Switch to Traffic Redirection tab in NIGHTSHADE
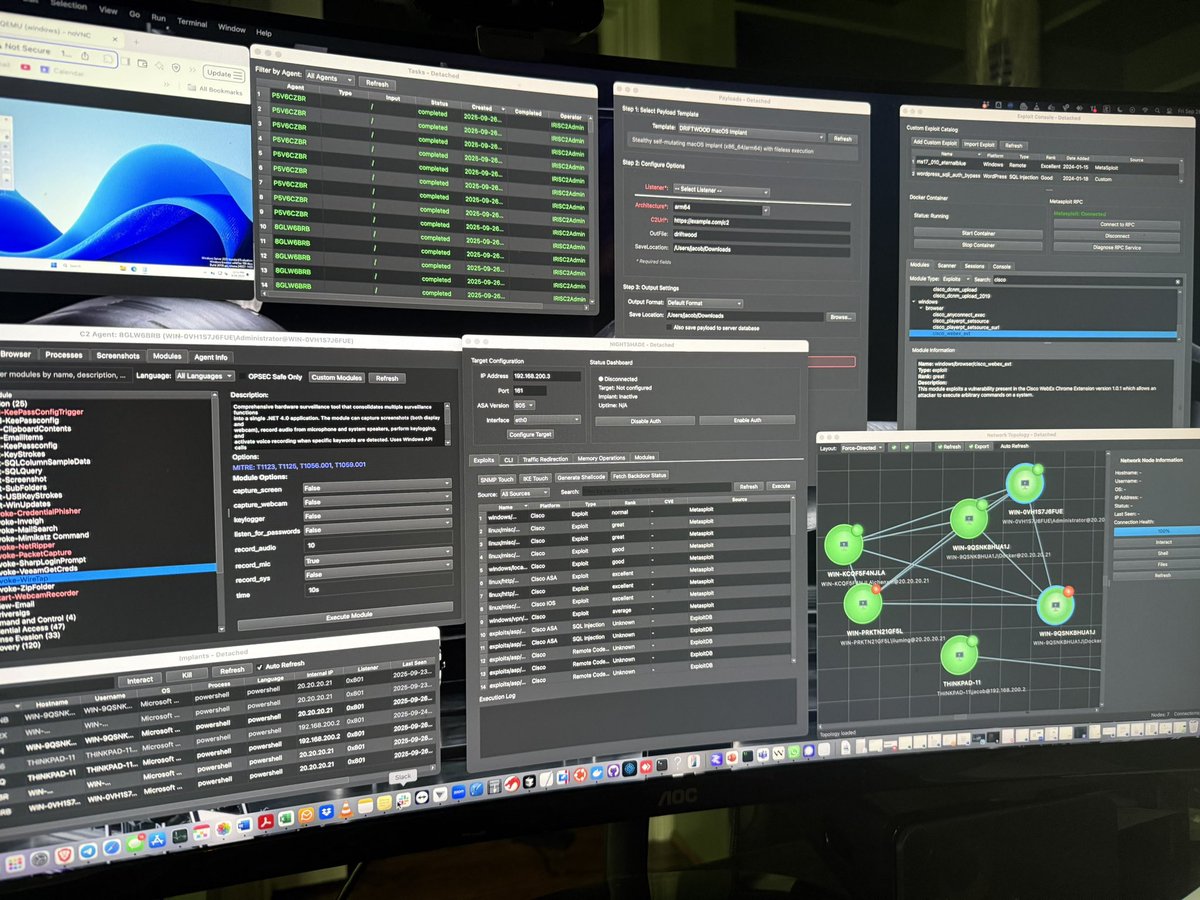Image resolution: width=1200 pixels, height=900 pixels. [545, 459]
